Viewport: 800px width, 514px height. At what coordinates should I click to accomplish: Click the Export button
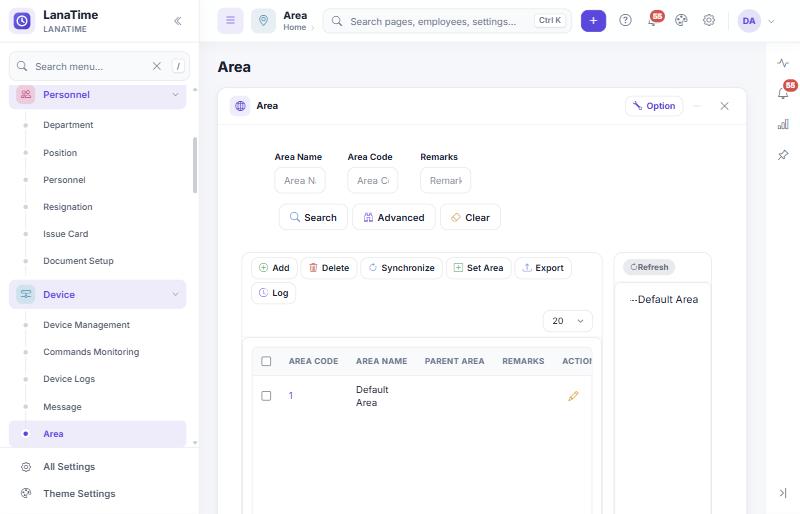click(543, 268)
